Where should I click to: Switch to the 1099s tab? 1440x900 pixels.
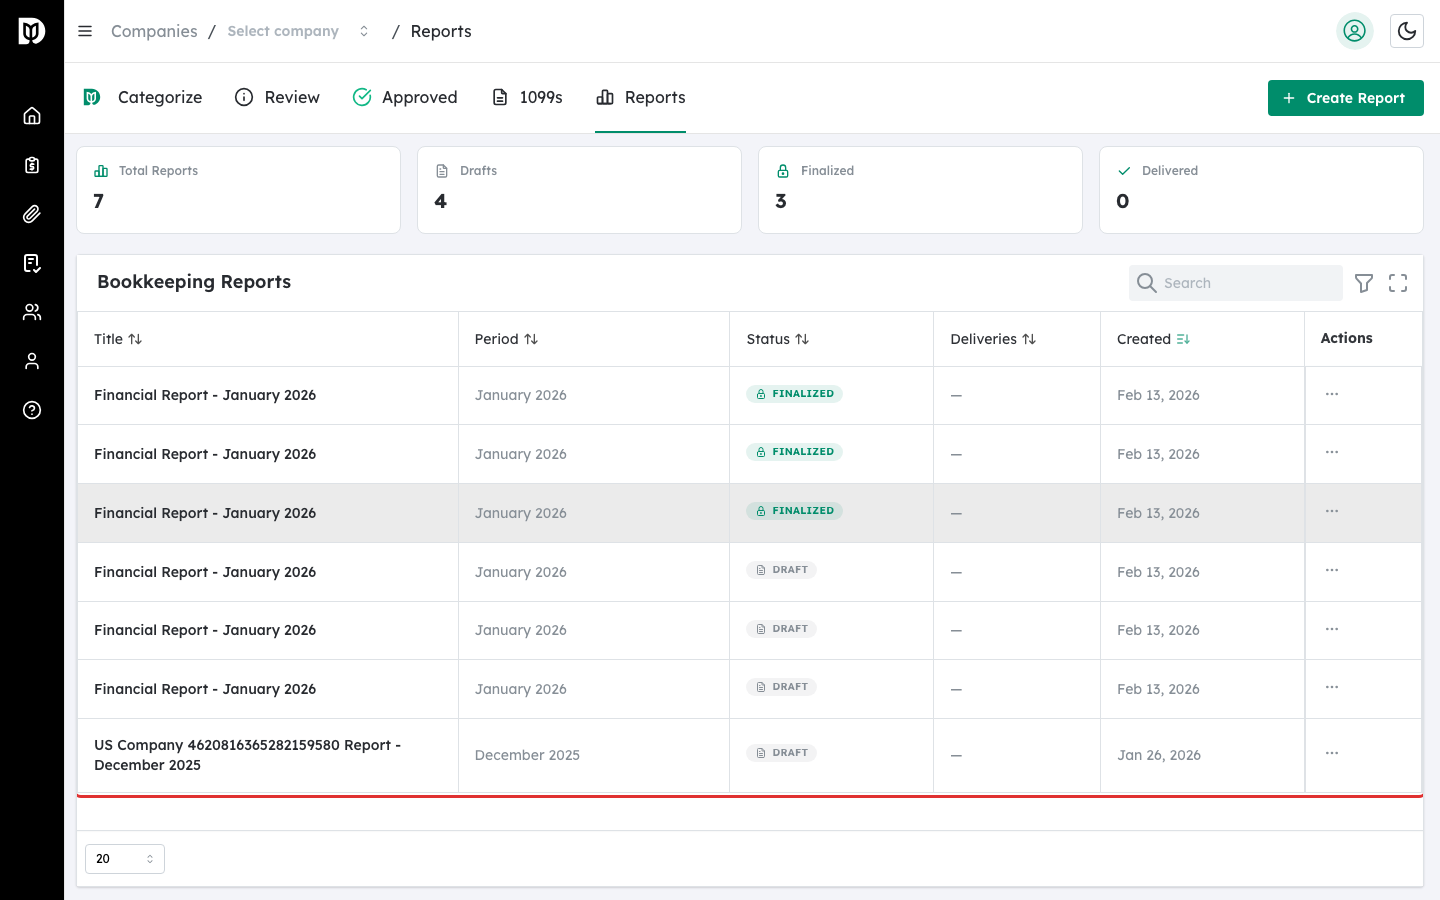point(527,97)
